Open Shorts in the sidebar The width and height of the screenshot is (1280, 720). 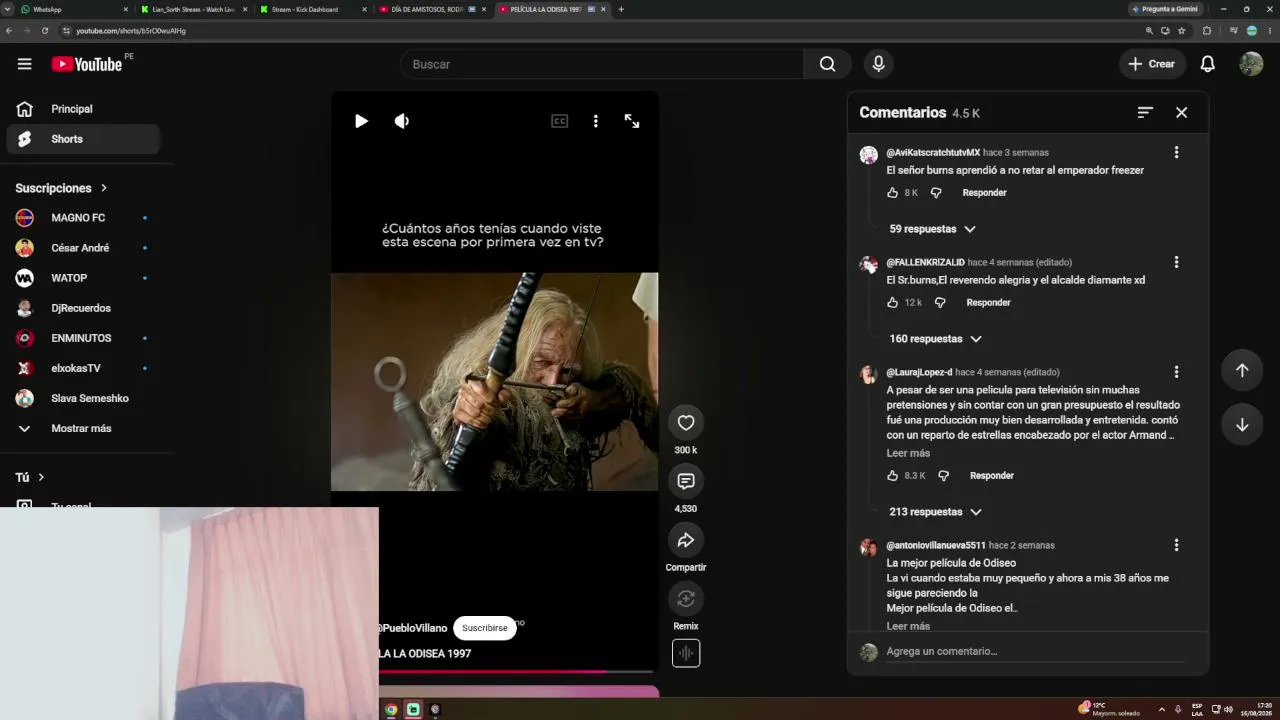tap(84, 139)
